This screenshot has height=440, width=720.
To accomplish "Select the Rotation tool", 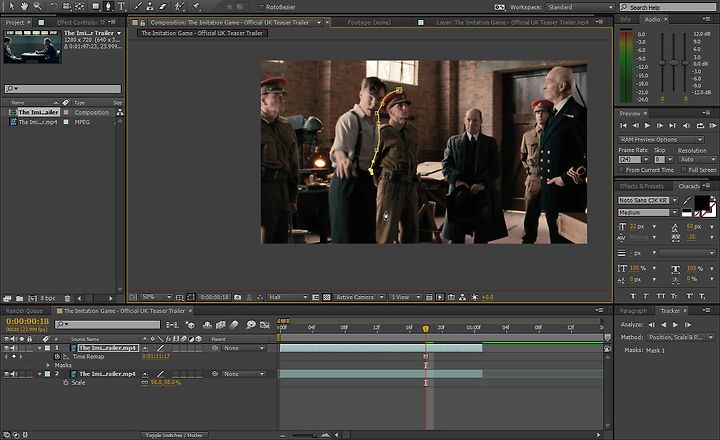I will (54, 6).
